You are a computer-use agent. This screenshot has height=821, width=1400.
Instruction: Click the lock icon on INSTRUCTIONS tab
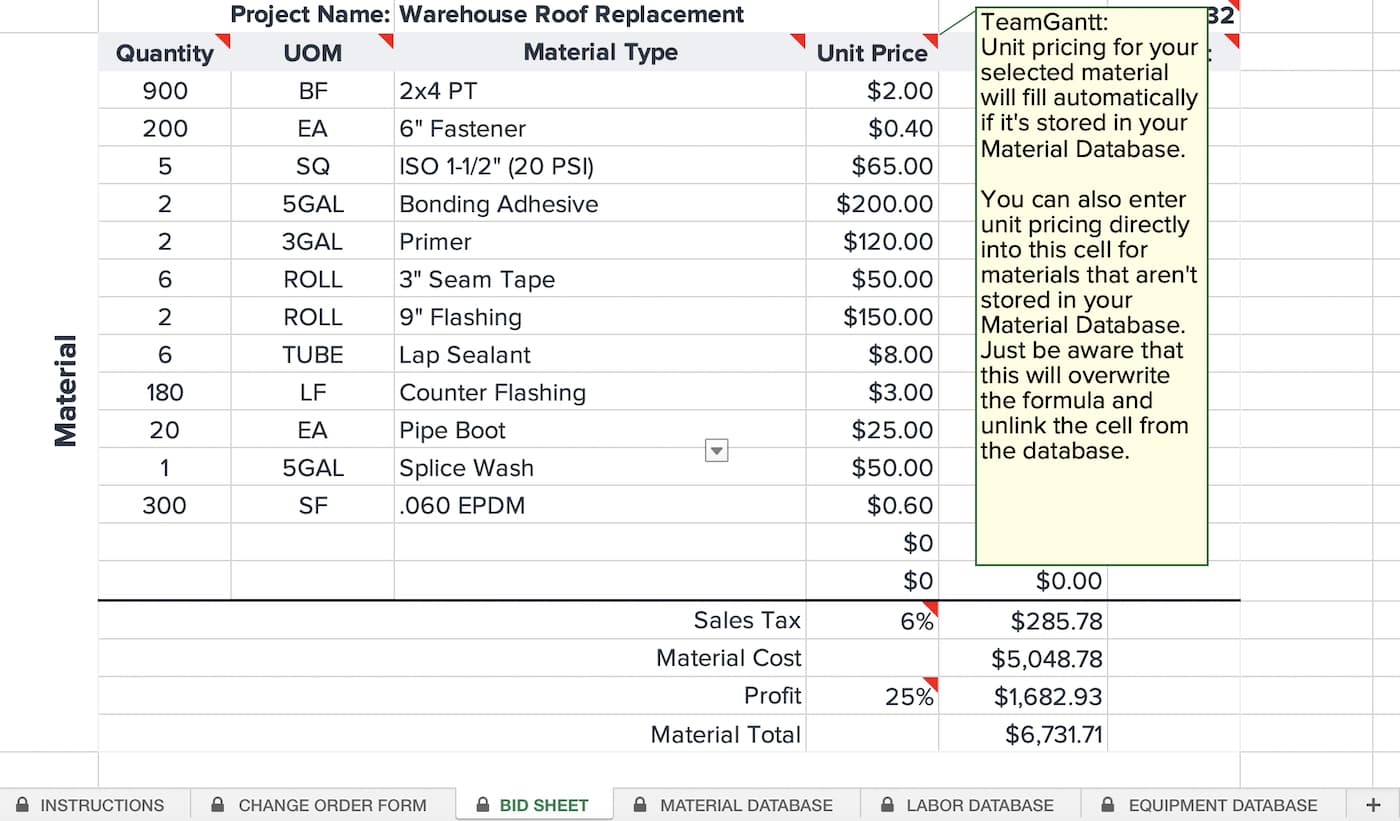click(22, 805)
